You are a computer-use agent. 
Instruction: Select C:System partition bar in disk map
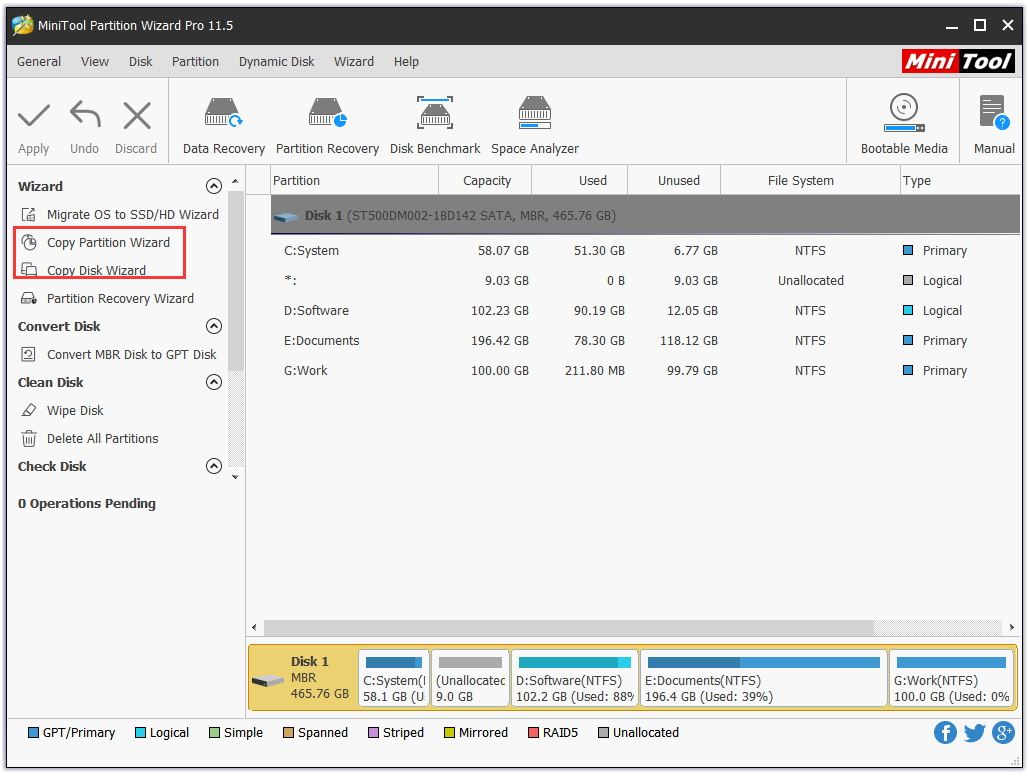coord(394,678)
